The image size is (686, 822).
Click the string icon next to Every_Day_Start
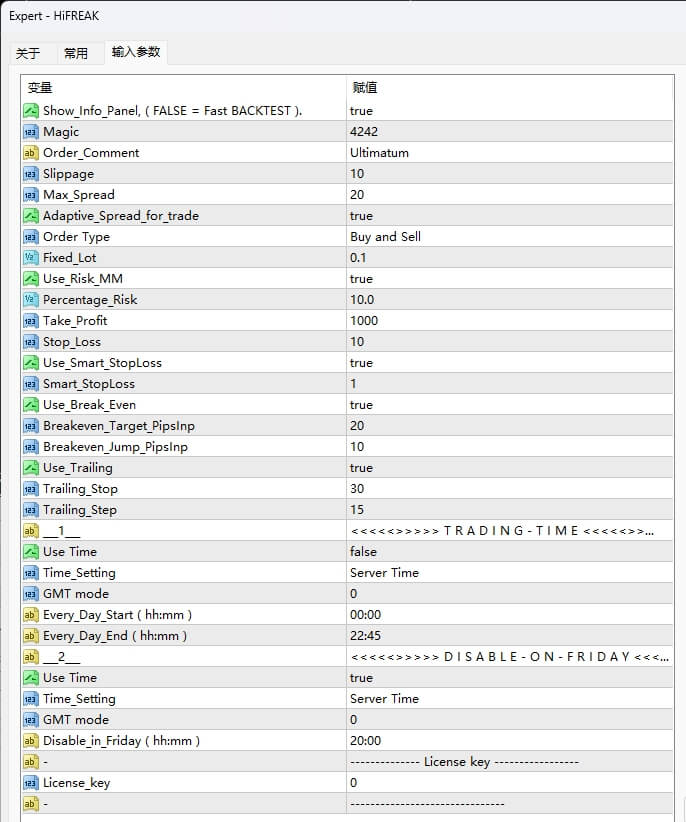click(31, 614)
